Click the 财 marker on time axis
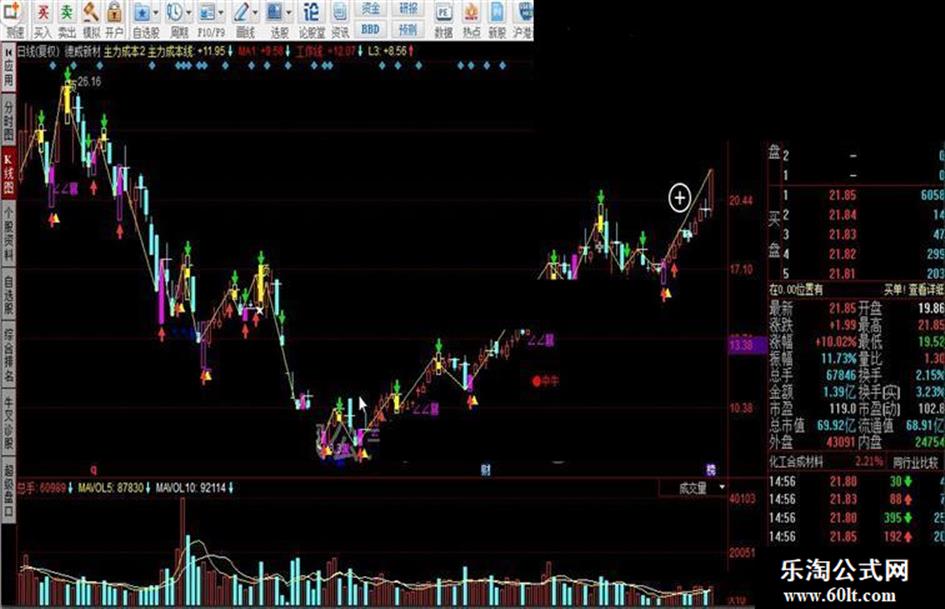This screenshot has width=945, height=609. point(486,469)
